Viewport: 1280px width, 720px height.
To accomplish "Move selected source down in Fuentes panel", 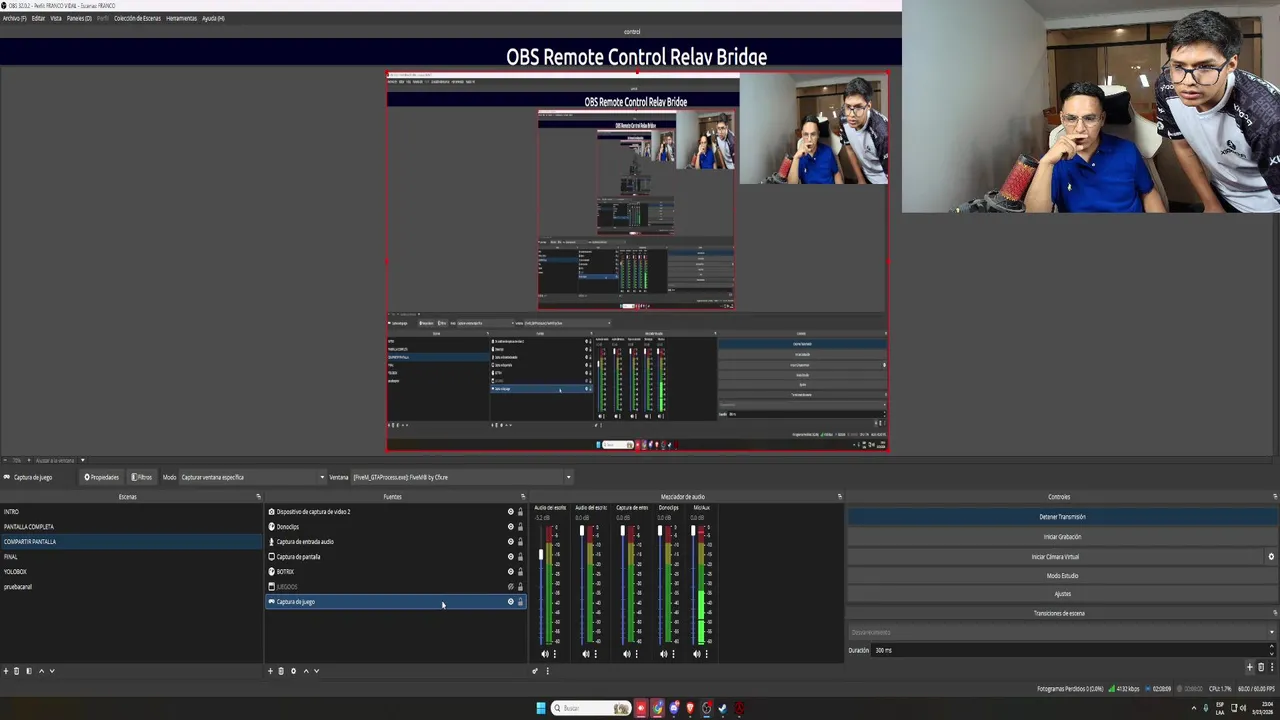I will pyautogui.click(x=316, y=671).
